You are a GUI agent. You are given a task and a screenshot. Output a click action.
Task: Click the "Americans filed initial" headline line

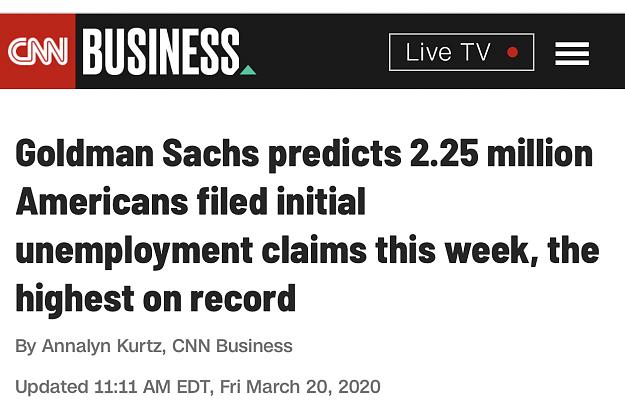pos(191,201)
